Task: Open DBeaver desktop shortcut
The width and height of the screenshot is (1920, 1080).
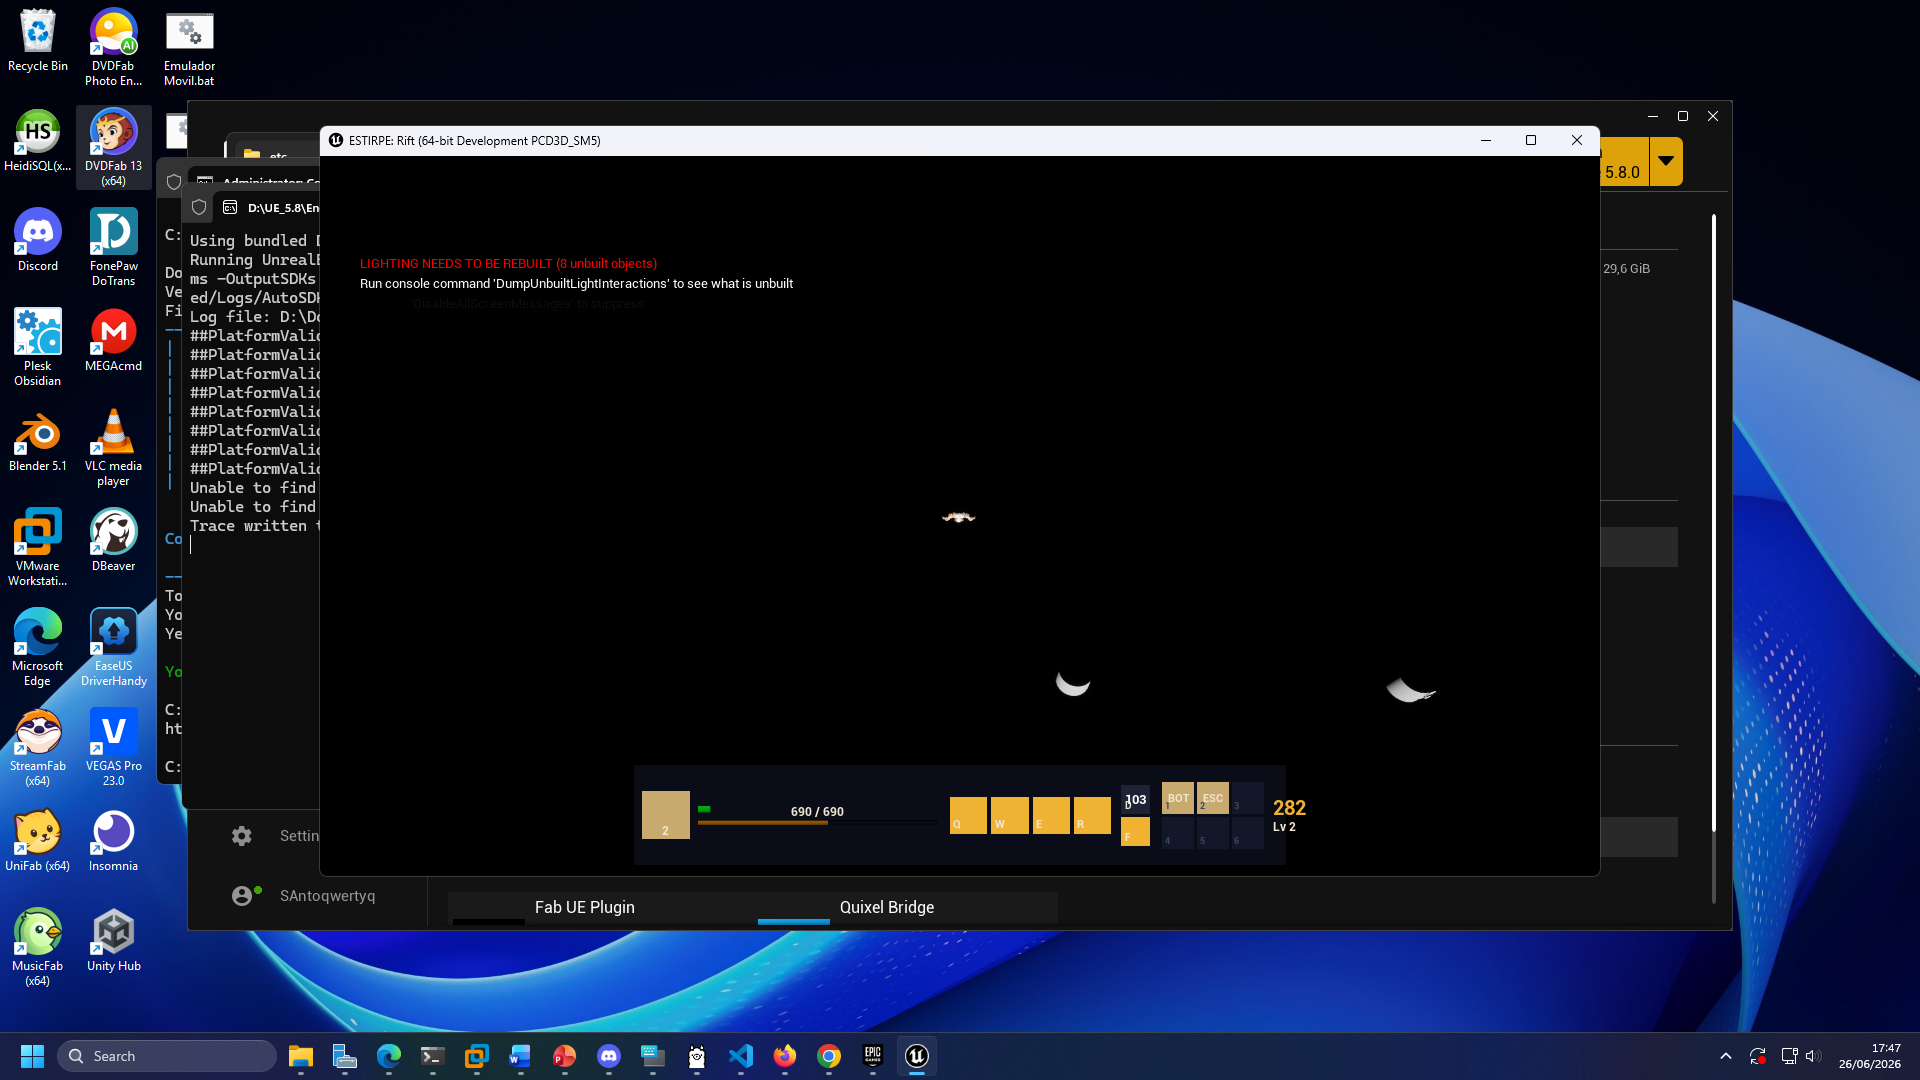Action: [113, 542]
